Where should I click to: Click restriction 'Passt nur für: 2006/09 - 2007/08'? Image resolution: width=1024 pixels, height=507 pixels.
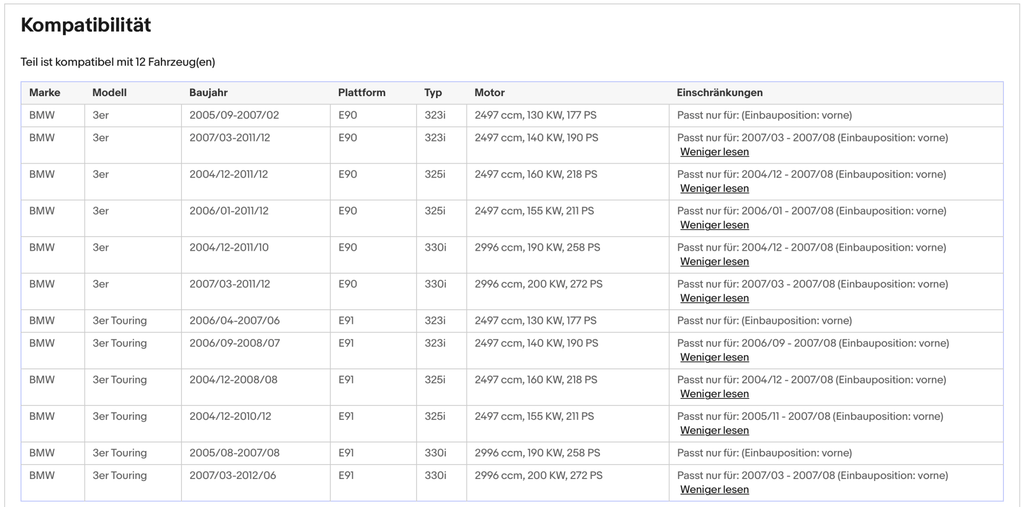pos(756,343)
